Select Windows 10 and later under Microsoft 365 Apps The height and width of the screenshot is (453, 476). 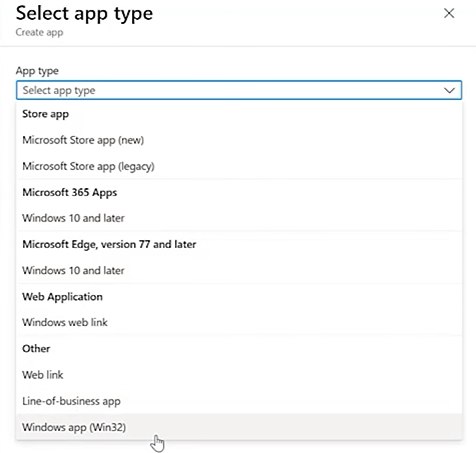point(239,218)
